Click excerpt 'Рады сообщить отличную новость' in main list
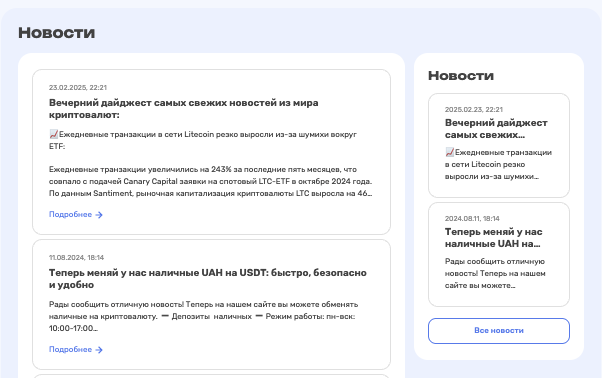 point(203,316)
